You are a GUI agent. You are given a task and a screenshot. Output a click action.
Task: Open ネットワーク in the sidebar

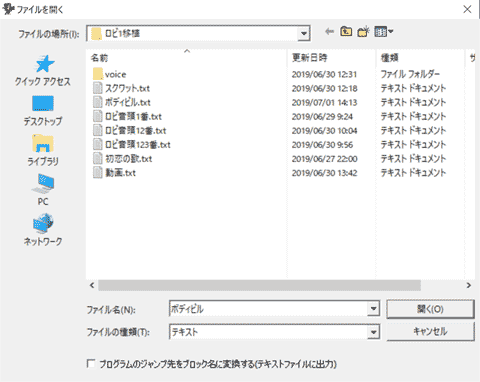(x=43, y=230)
